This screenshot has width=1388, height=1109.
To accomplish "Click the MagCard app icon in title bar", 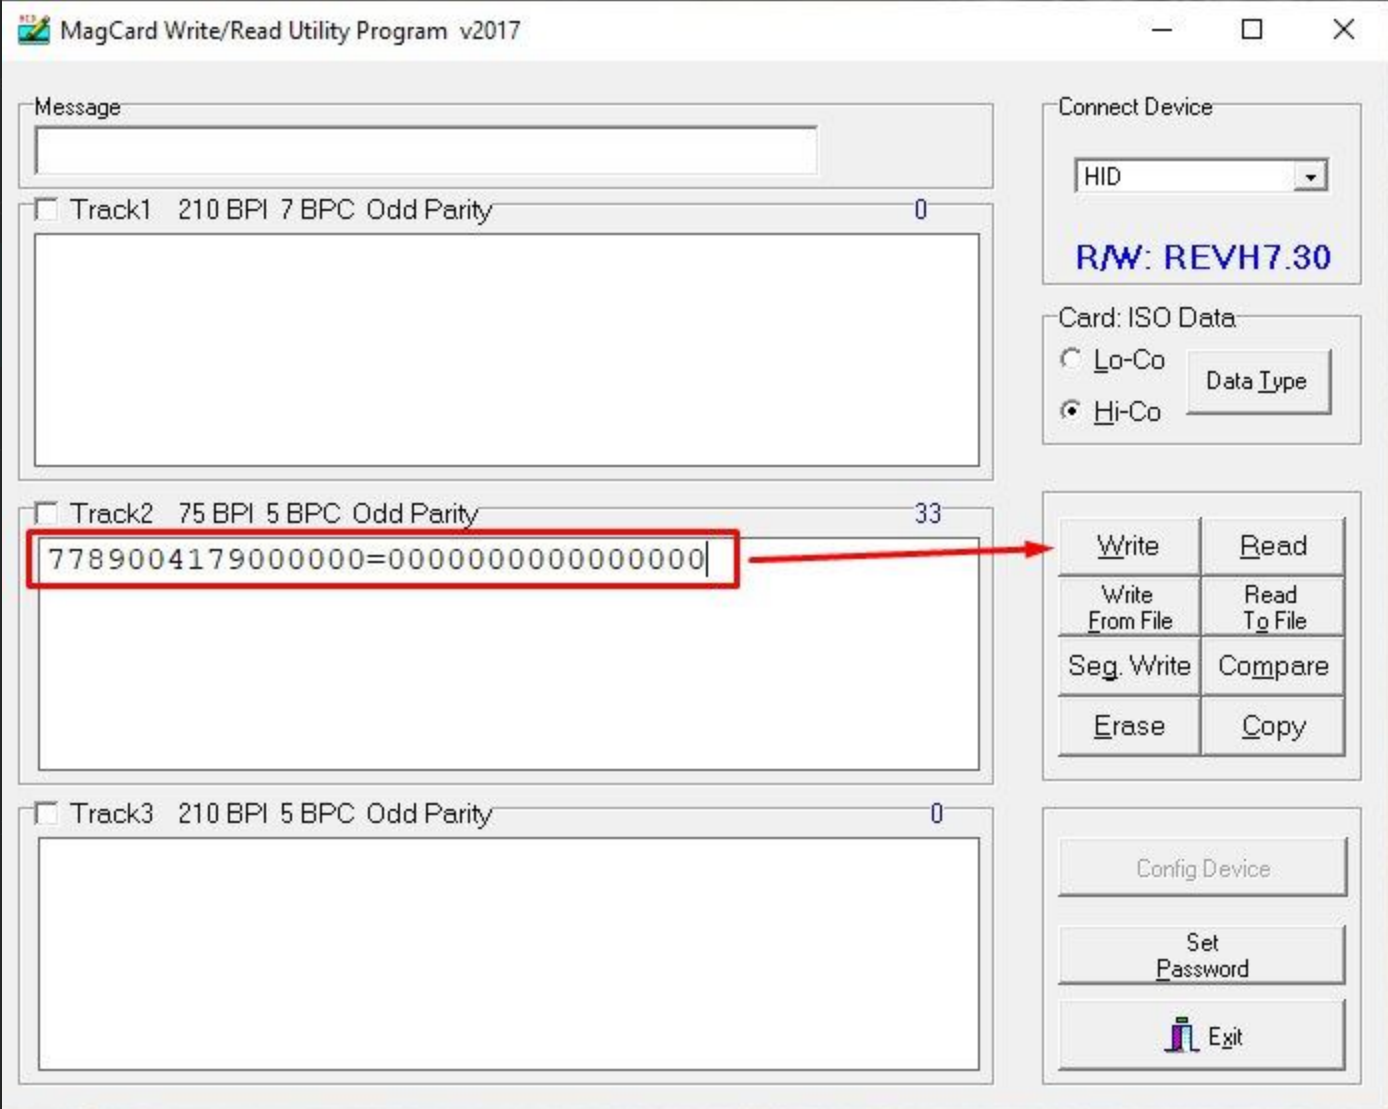I will tap(33, 29).
